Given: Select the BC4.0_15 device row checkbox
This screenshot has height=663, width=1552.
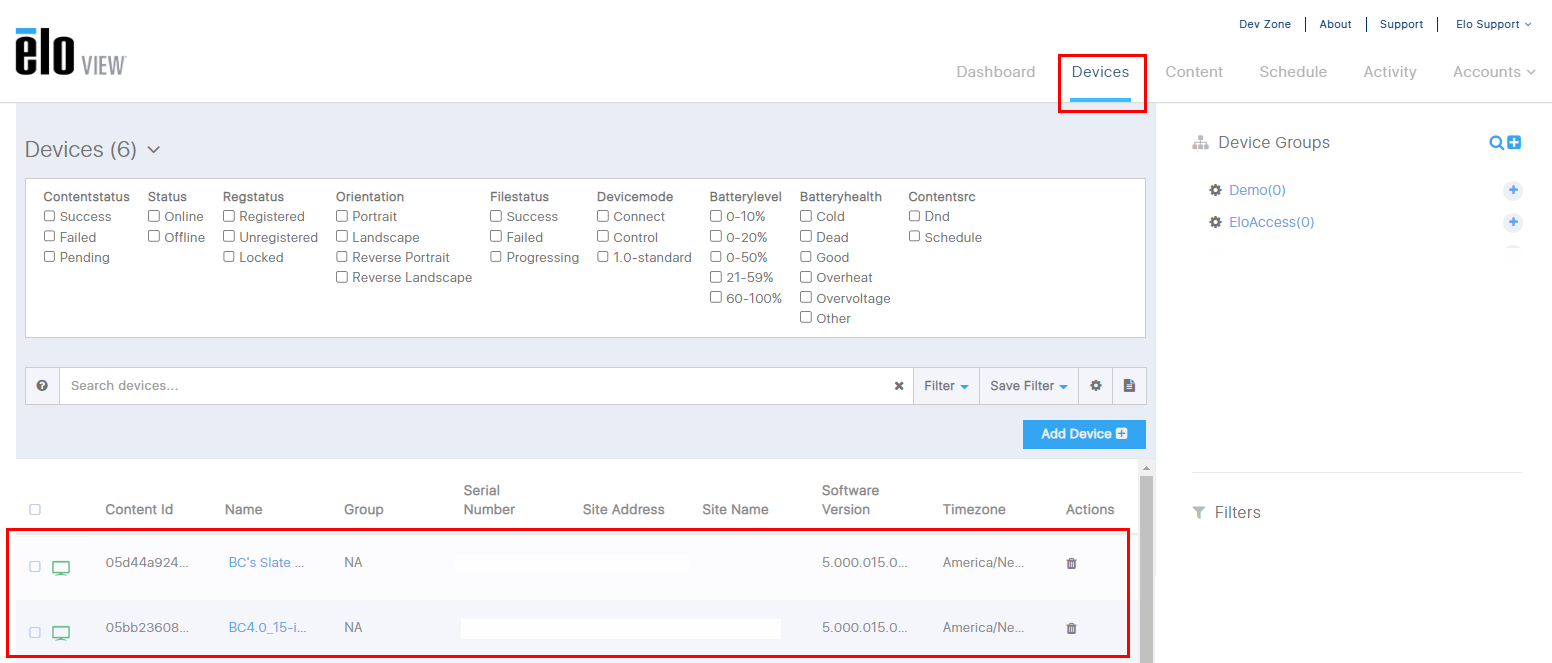Looking at the screenshot, I should tap(35, 632).
